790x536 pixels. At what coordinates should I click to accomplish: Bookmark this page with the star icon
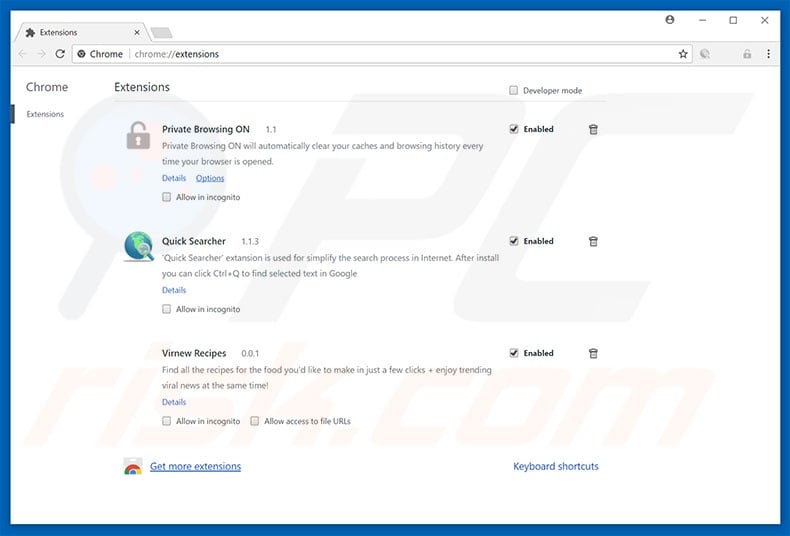[683, 54]
